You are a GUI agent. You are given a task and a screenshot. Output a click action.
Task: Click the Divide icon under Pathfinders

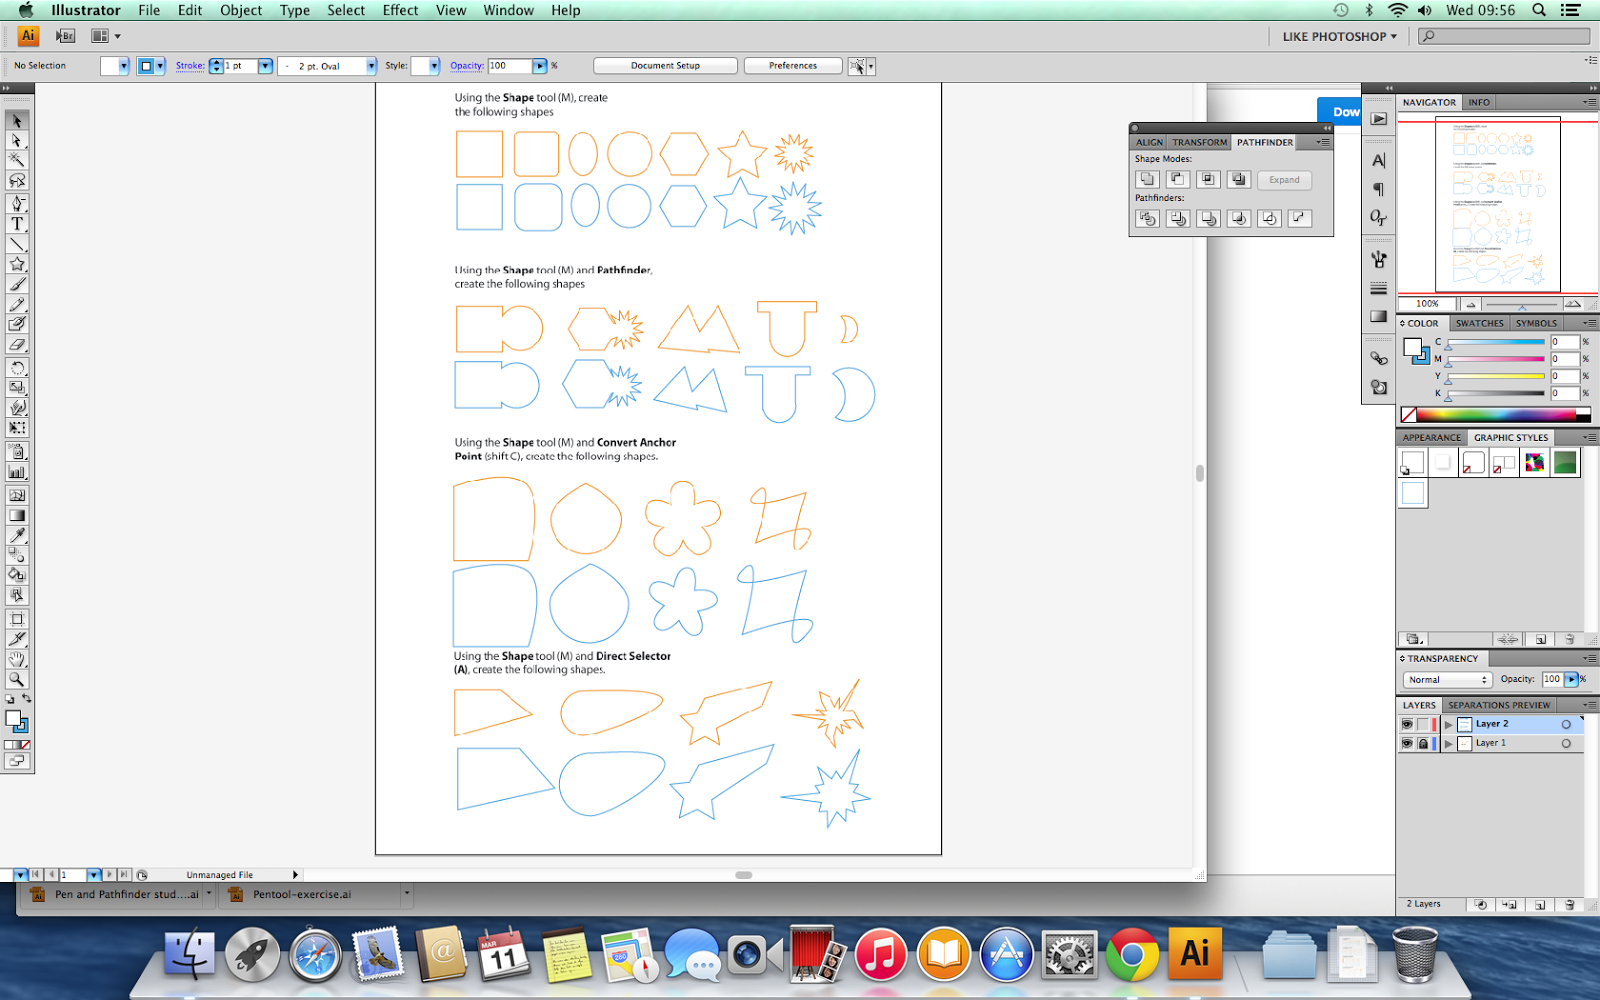[1148, 218]
